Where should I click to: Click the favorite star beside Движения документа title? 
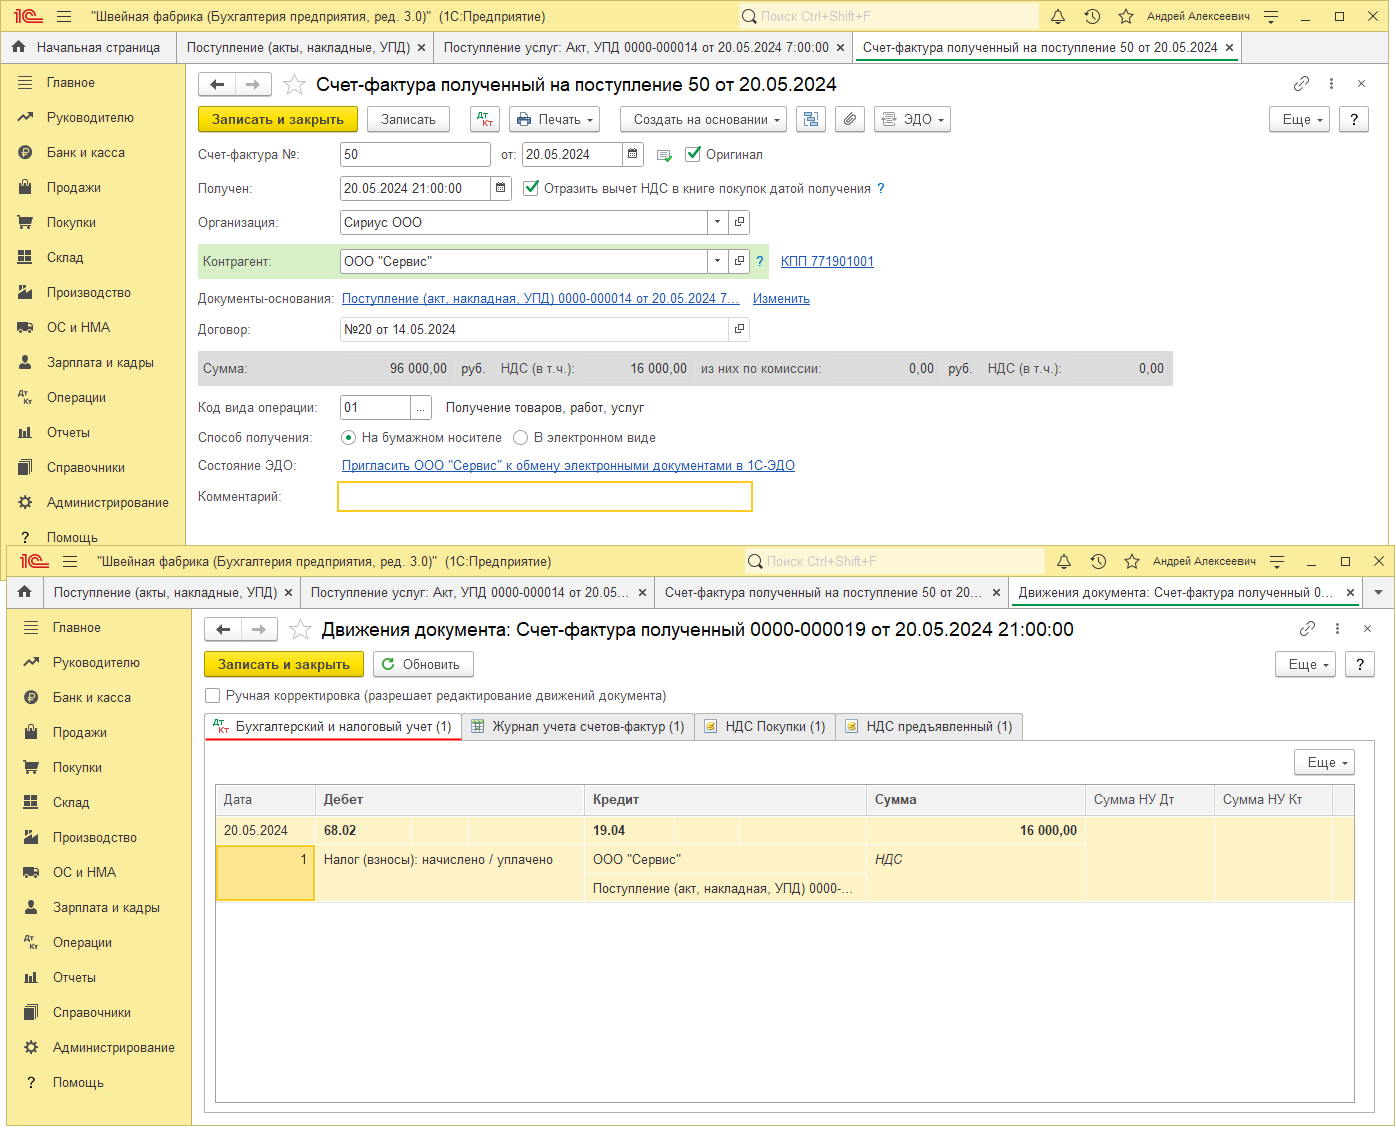300,629
